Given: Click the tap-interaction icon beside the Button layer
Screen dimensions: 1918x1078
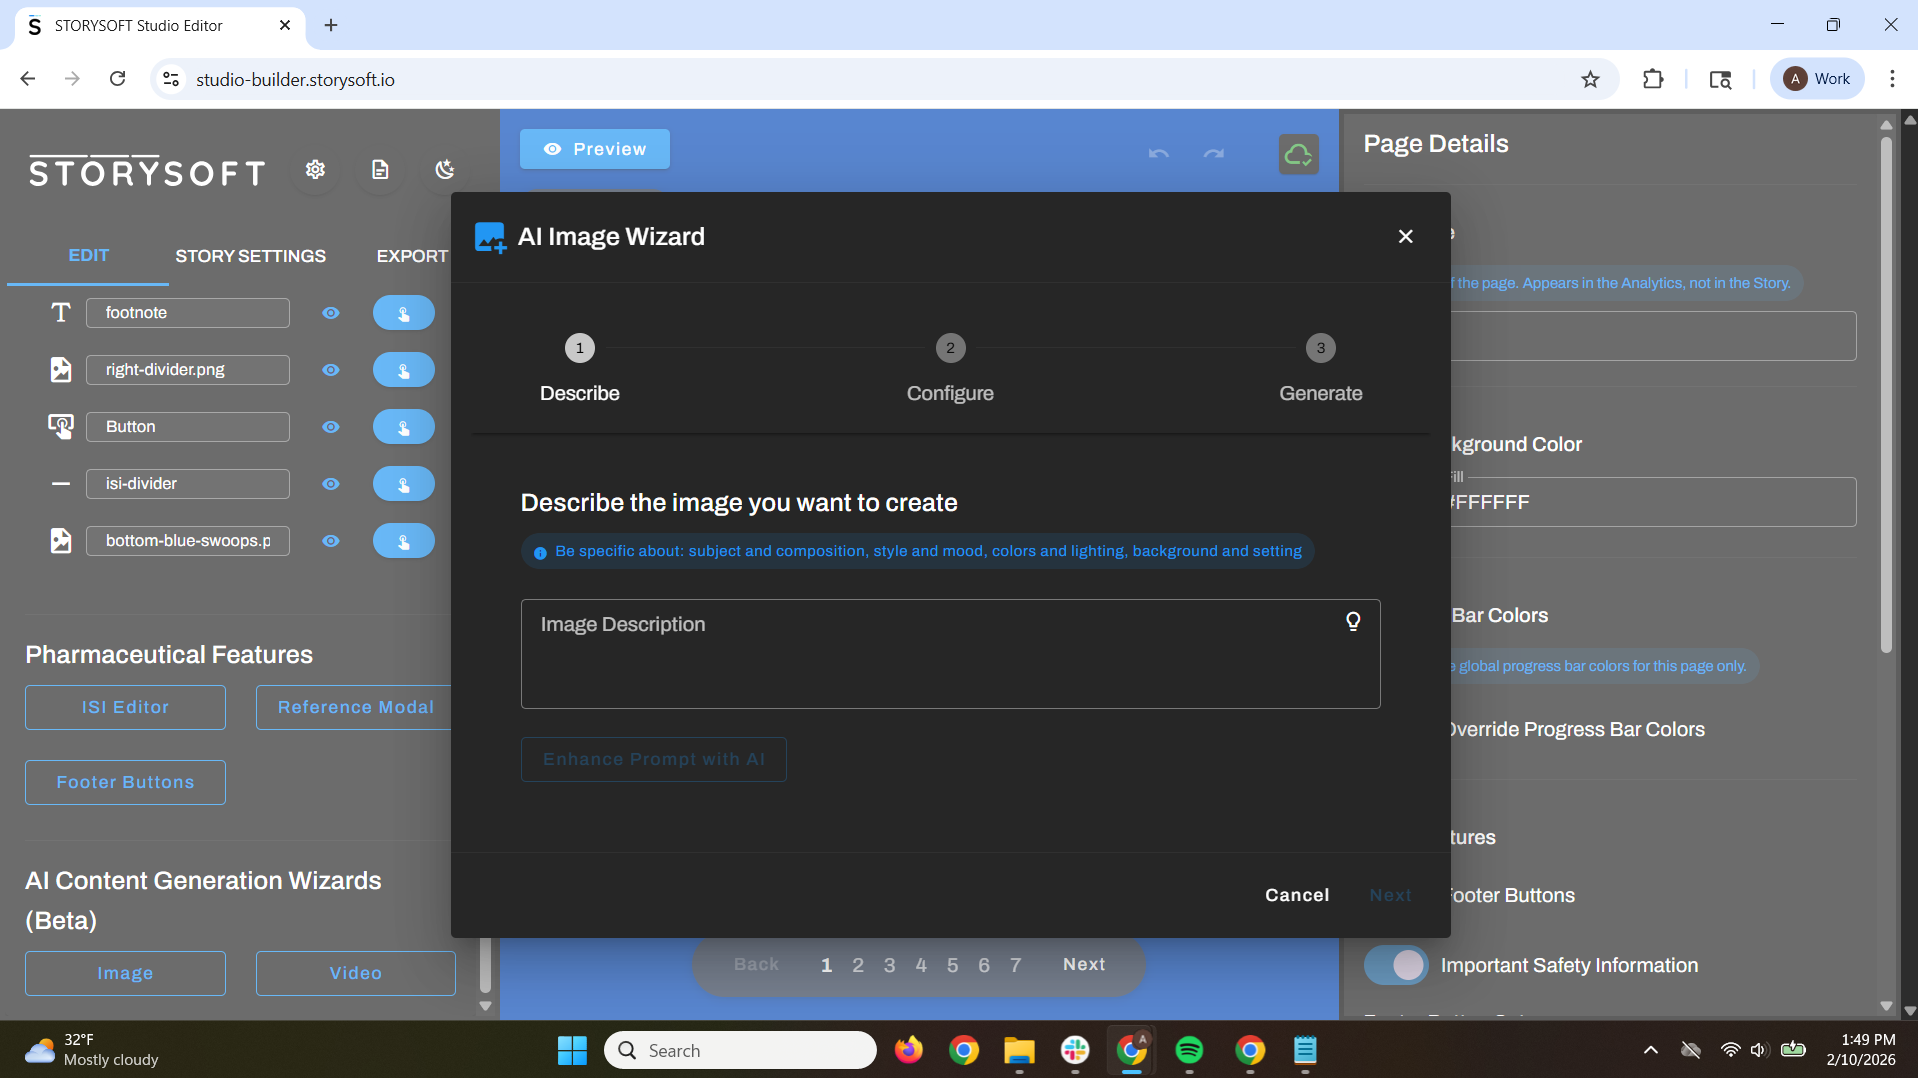Looking at the screenshot, I should click(x=60, y=426).
